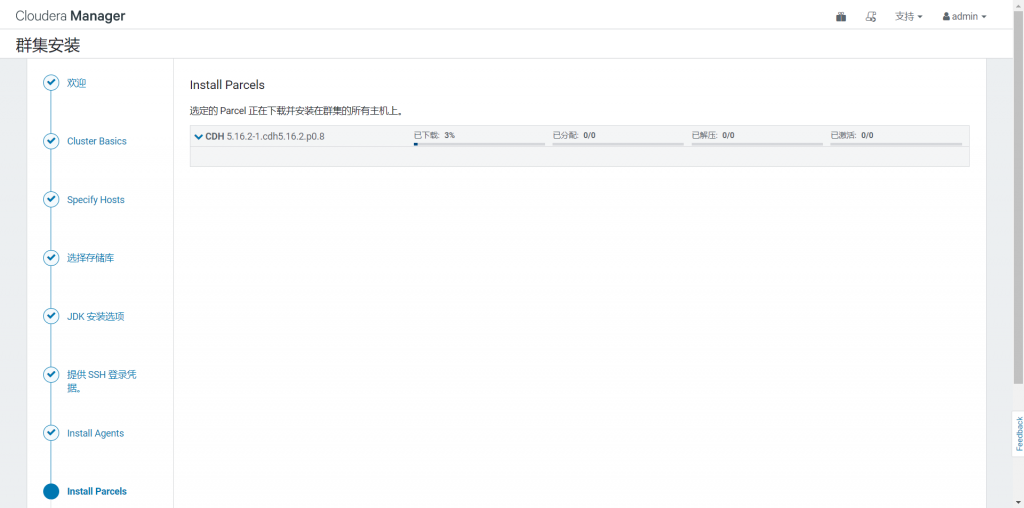This screenshot has height=508, width=1024.
Task: Click the Install Parcels current step circle
Action: 51,491
